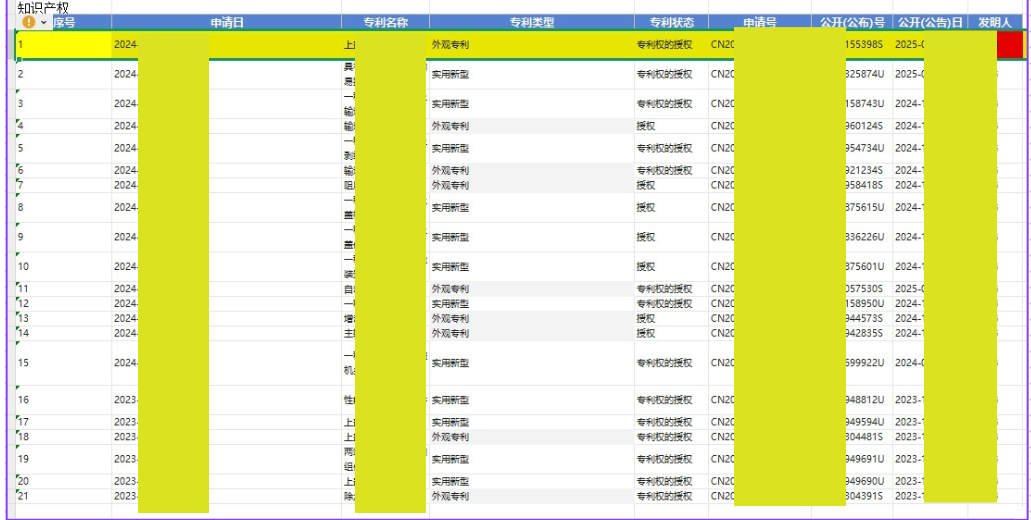This screenshot has width=1031, height=520.
Task: Select the 外观专利 type cell in row 1
Action: click(x=532, y=45)
